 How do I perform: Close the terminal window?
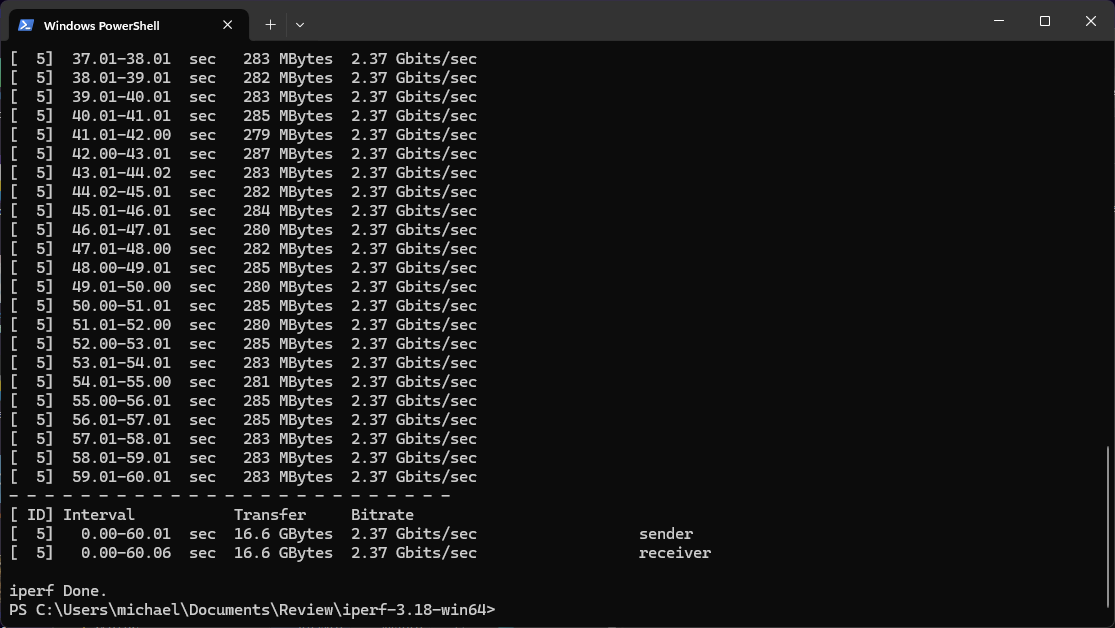pos(1091,21)
